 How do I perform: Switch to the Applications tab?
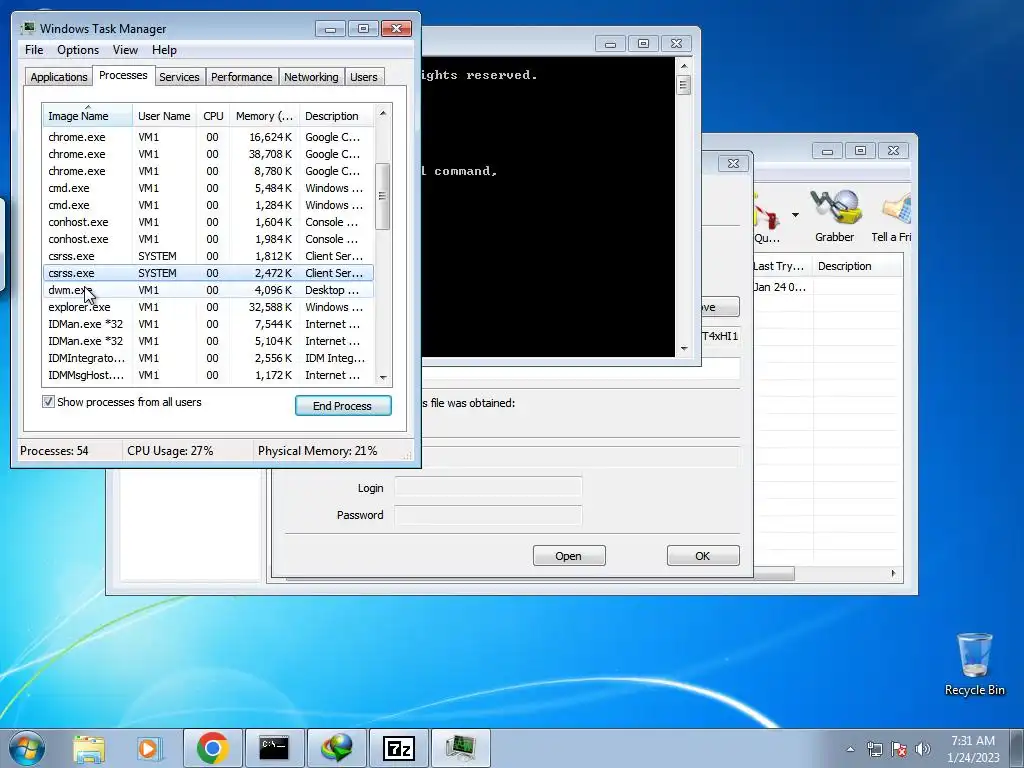coord(59,77)
